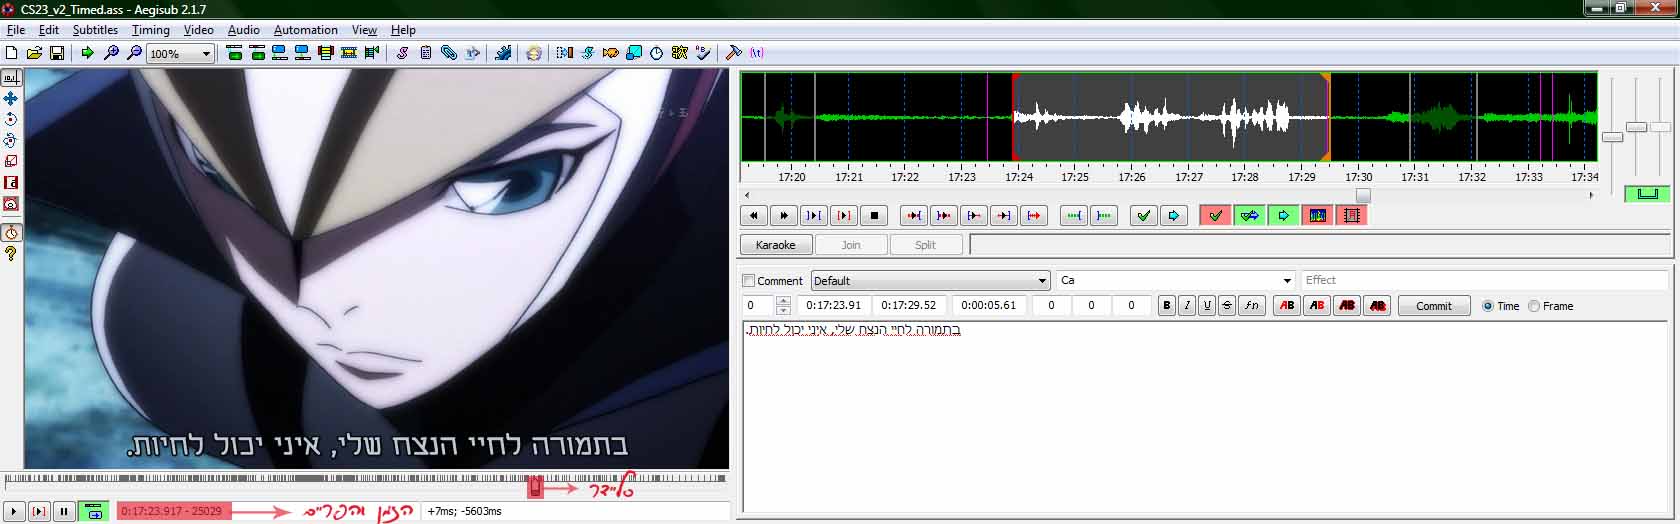Save subtitles with the floppy disk icon
This screenshot has width=1680, height=524.
point(57,53)
